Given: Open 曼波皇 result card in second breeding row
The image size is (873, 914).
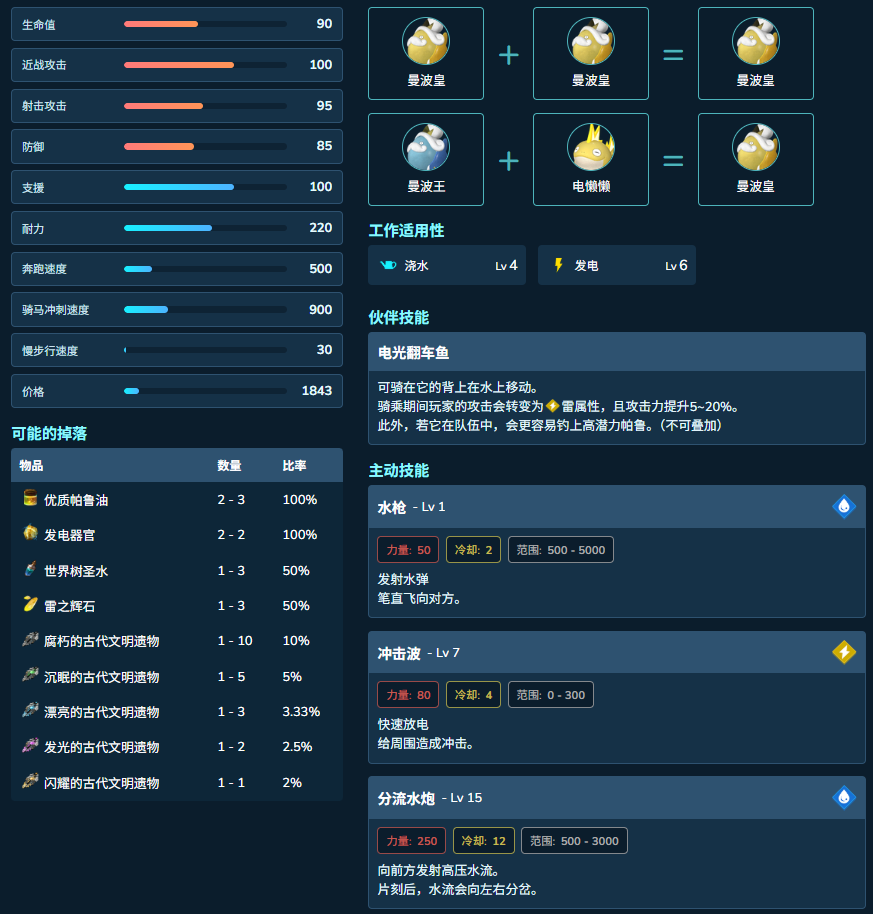Looking at the screenshot, I should pos(756,159).
